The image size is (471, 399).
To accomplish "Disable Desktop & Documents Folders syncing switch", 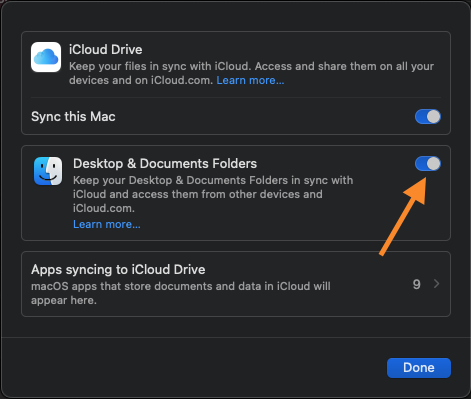I will 428,164.
